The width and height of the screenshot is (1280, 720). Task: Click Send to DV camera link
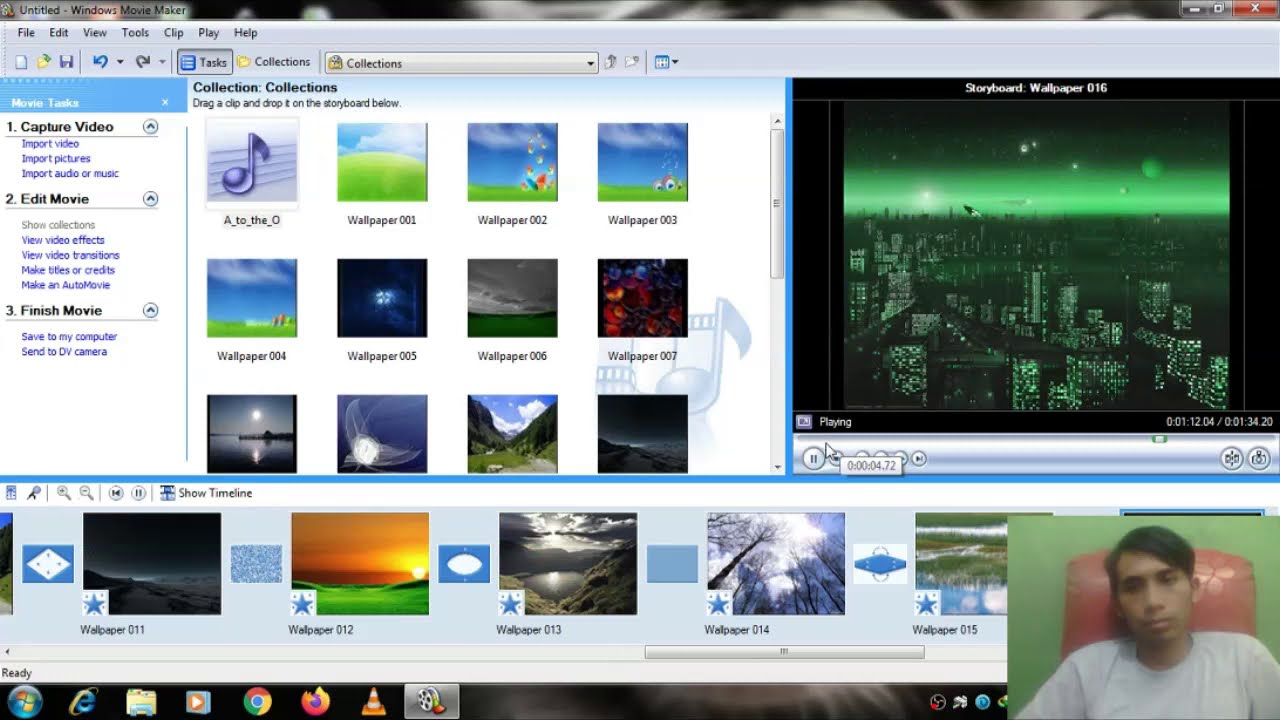64,352
